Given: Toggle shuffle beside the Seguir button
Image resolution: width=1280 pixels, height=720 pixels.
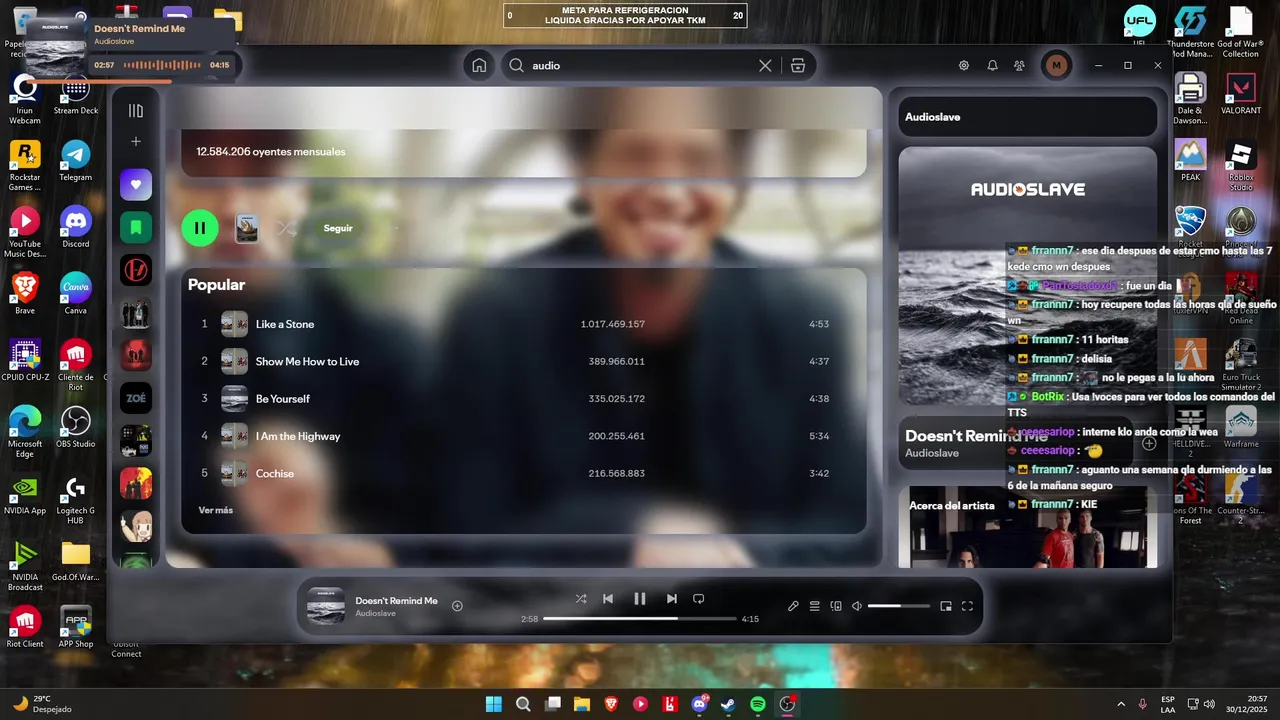Looking at the screenshot, I should 287,228.
